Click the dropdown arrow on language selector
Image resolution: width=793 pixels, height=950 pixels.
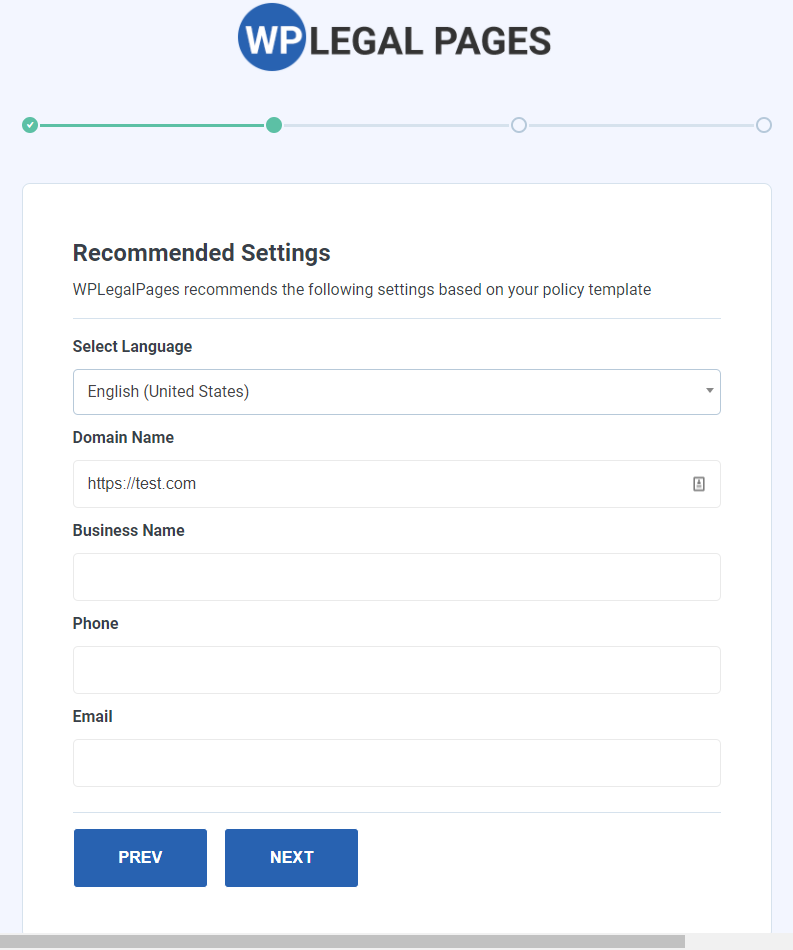click(x=708, y=392)
